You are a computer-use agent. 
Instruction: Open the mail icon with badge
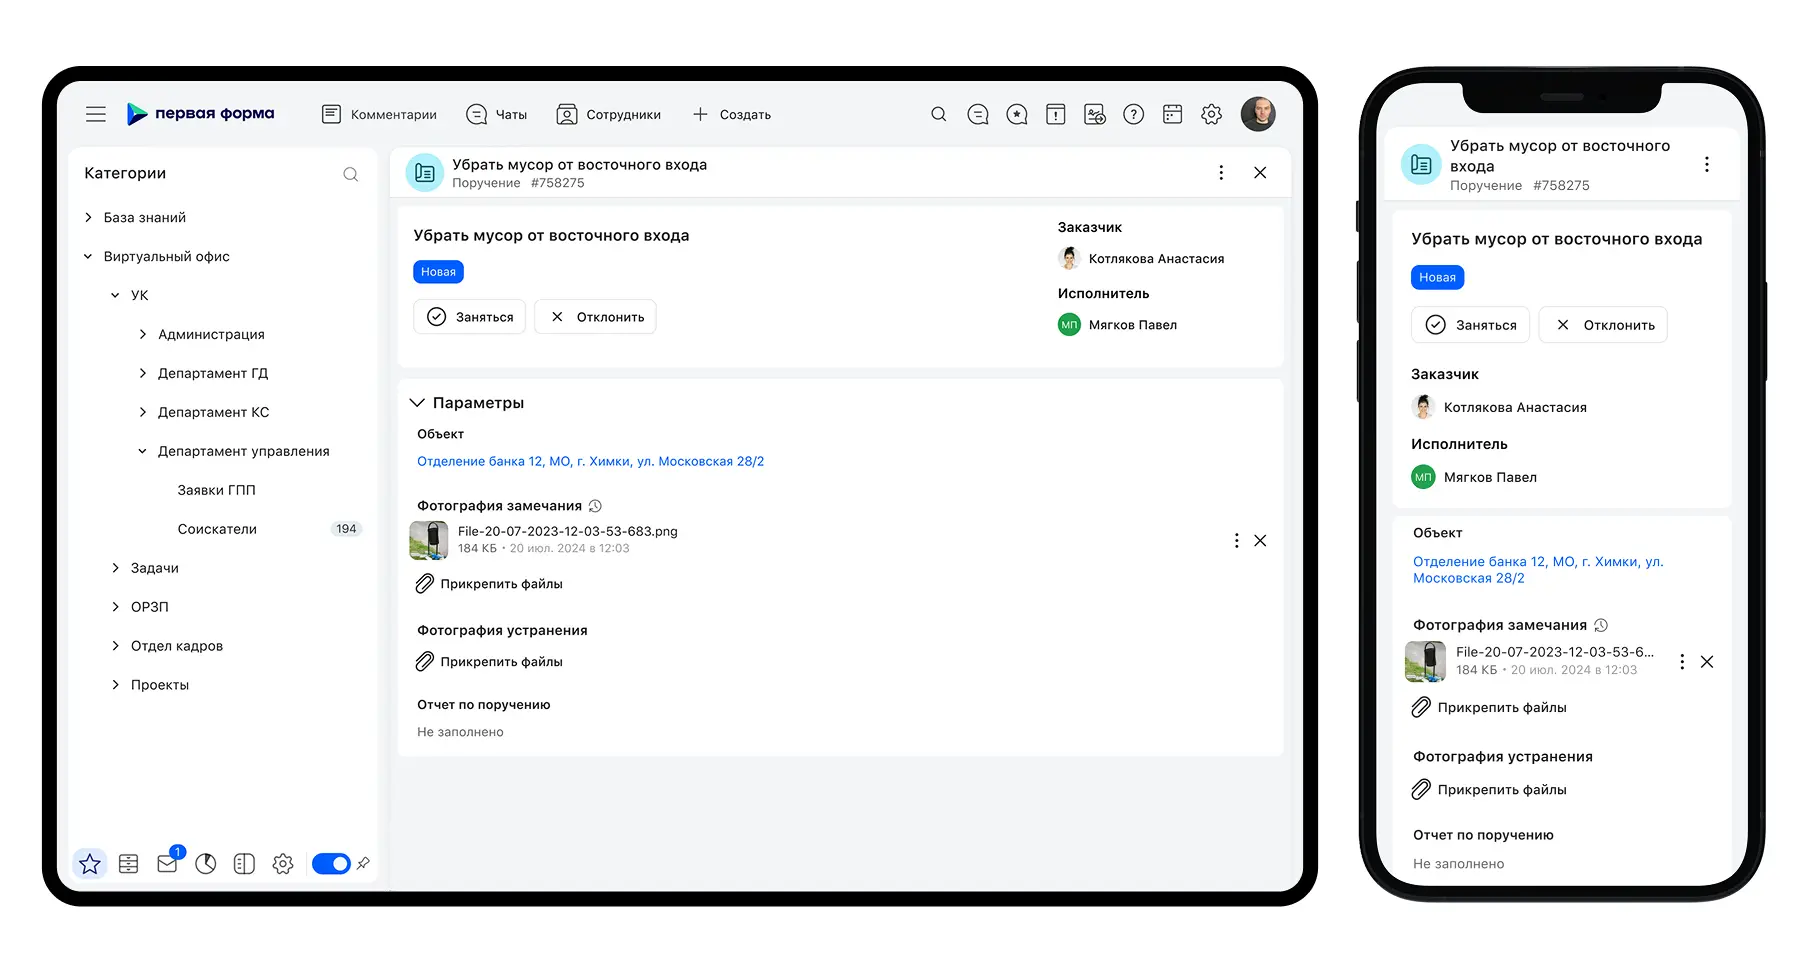tap(168, 863)
